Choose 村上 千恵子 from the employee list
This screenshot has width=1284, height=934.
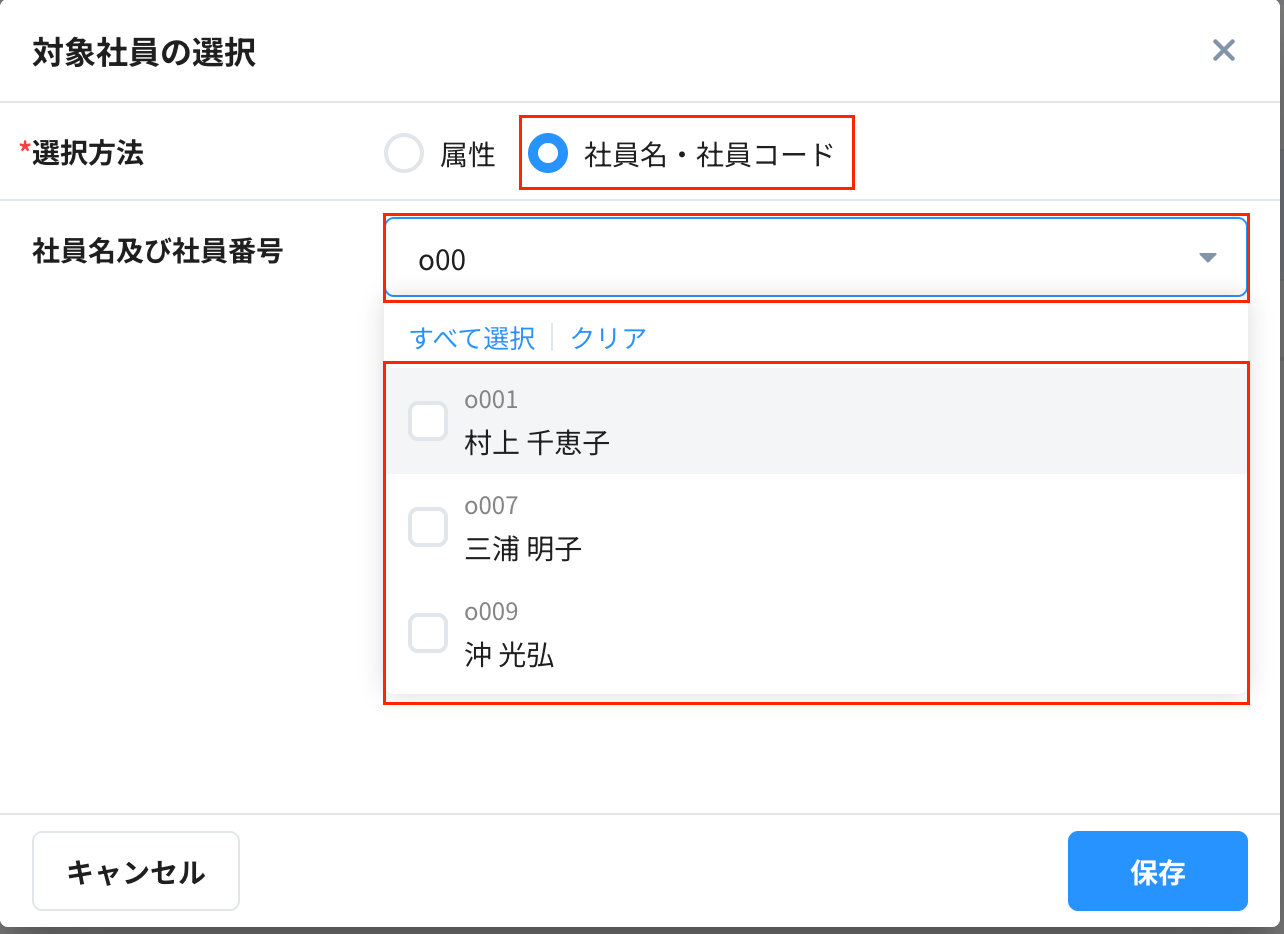[x=537, y=443]
